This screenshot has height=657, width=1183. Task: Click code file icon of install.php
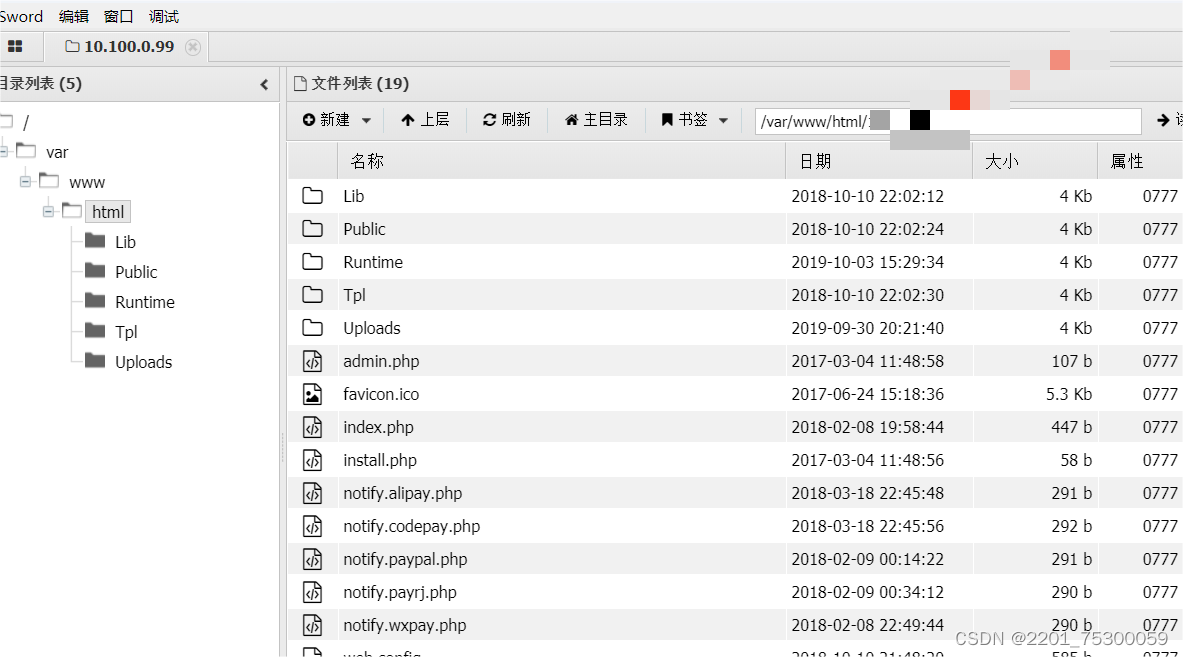312,460
